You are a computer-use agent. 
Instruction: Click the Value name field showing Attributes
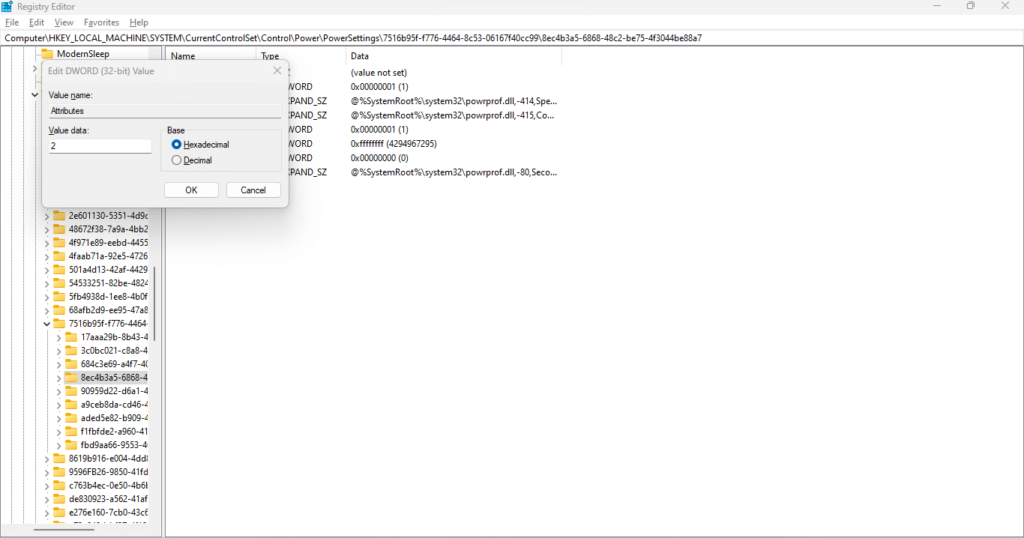(165, 111)
